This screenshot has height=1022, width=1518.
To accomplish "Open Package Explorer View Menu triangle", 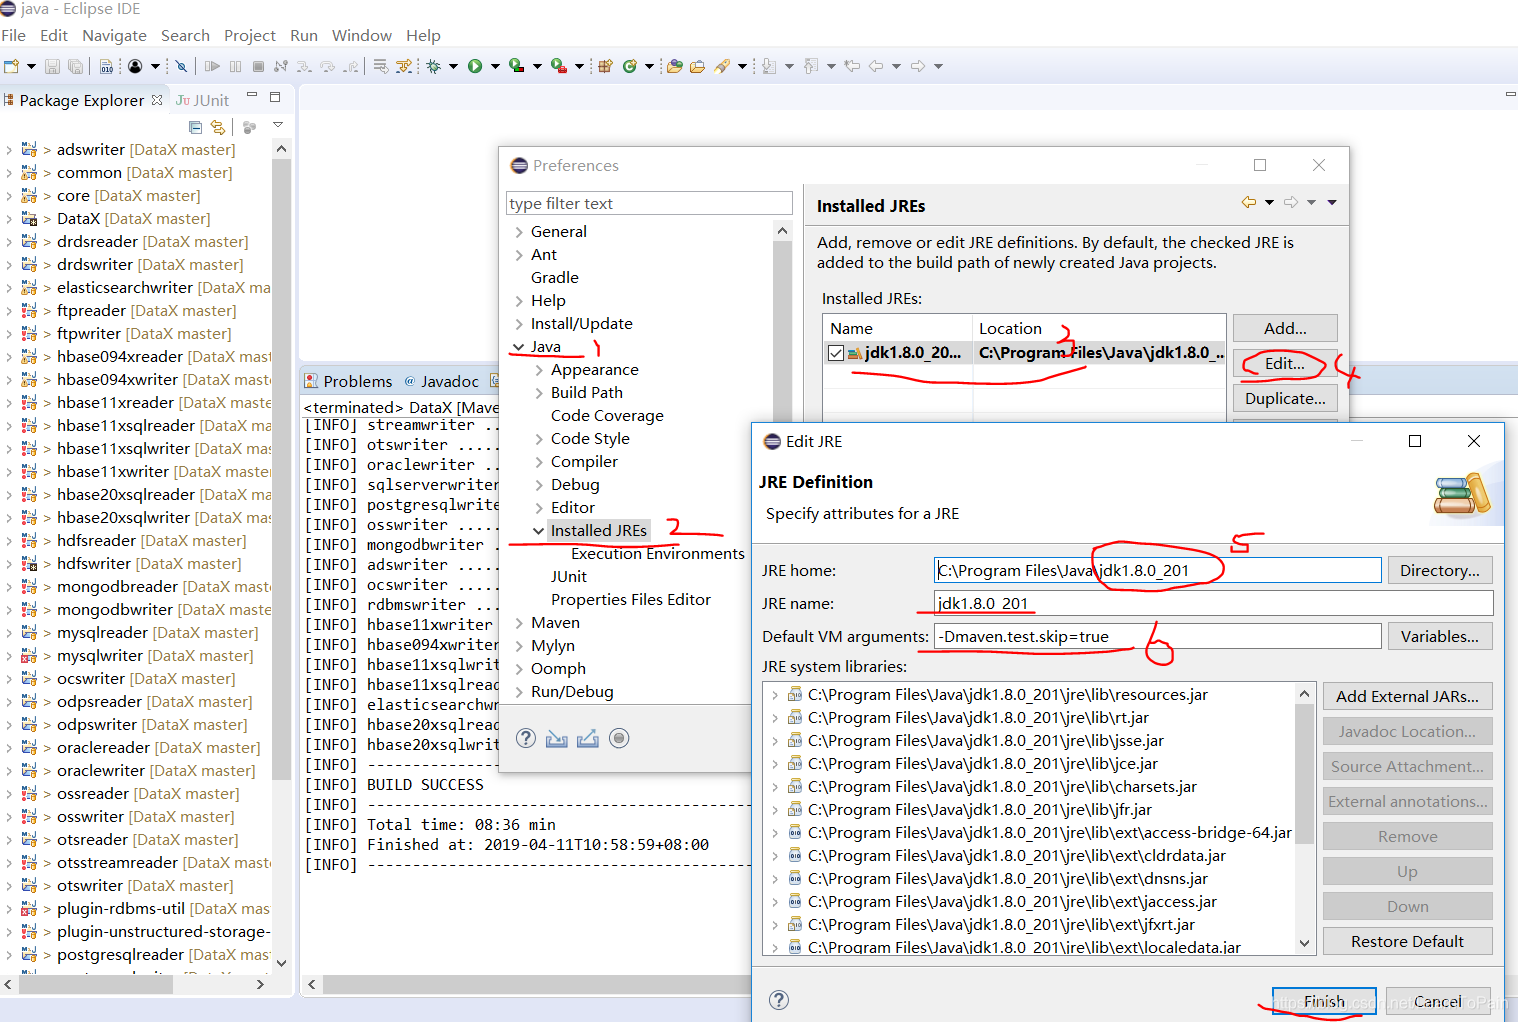I will tap(278, 125).
